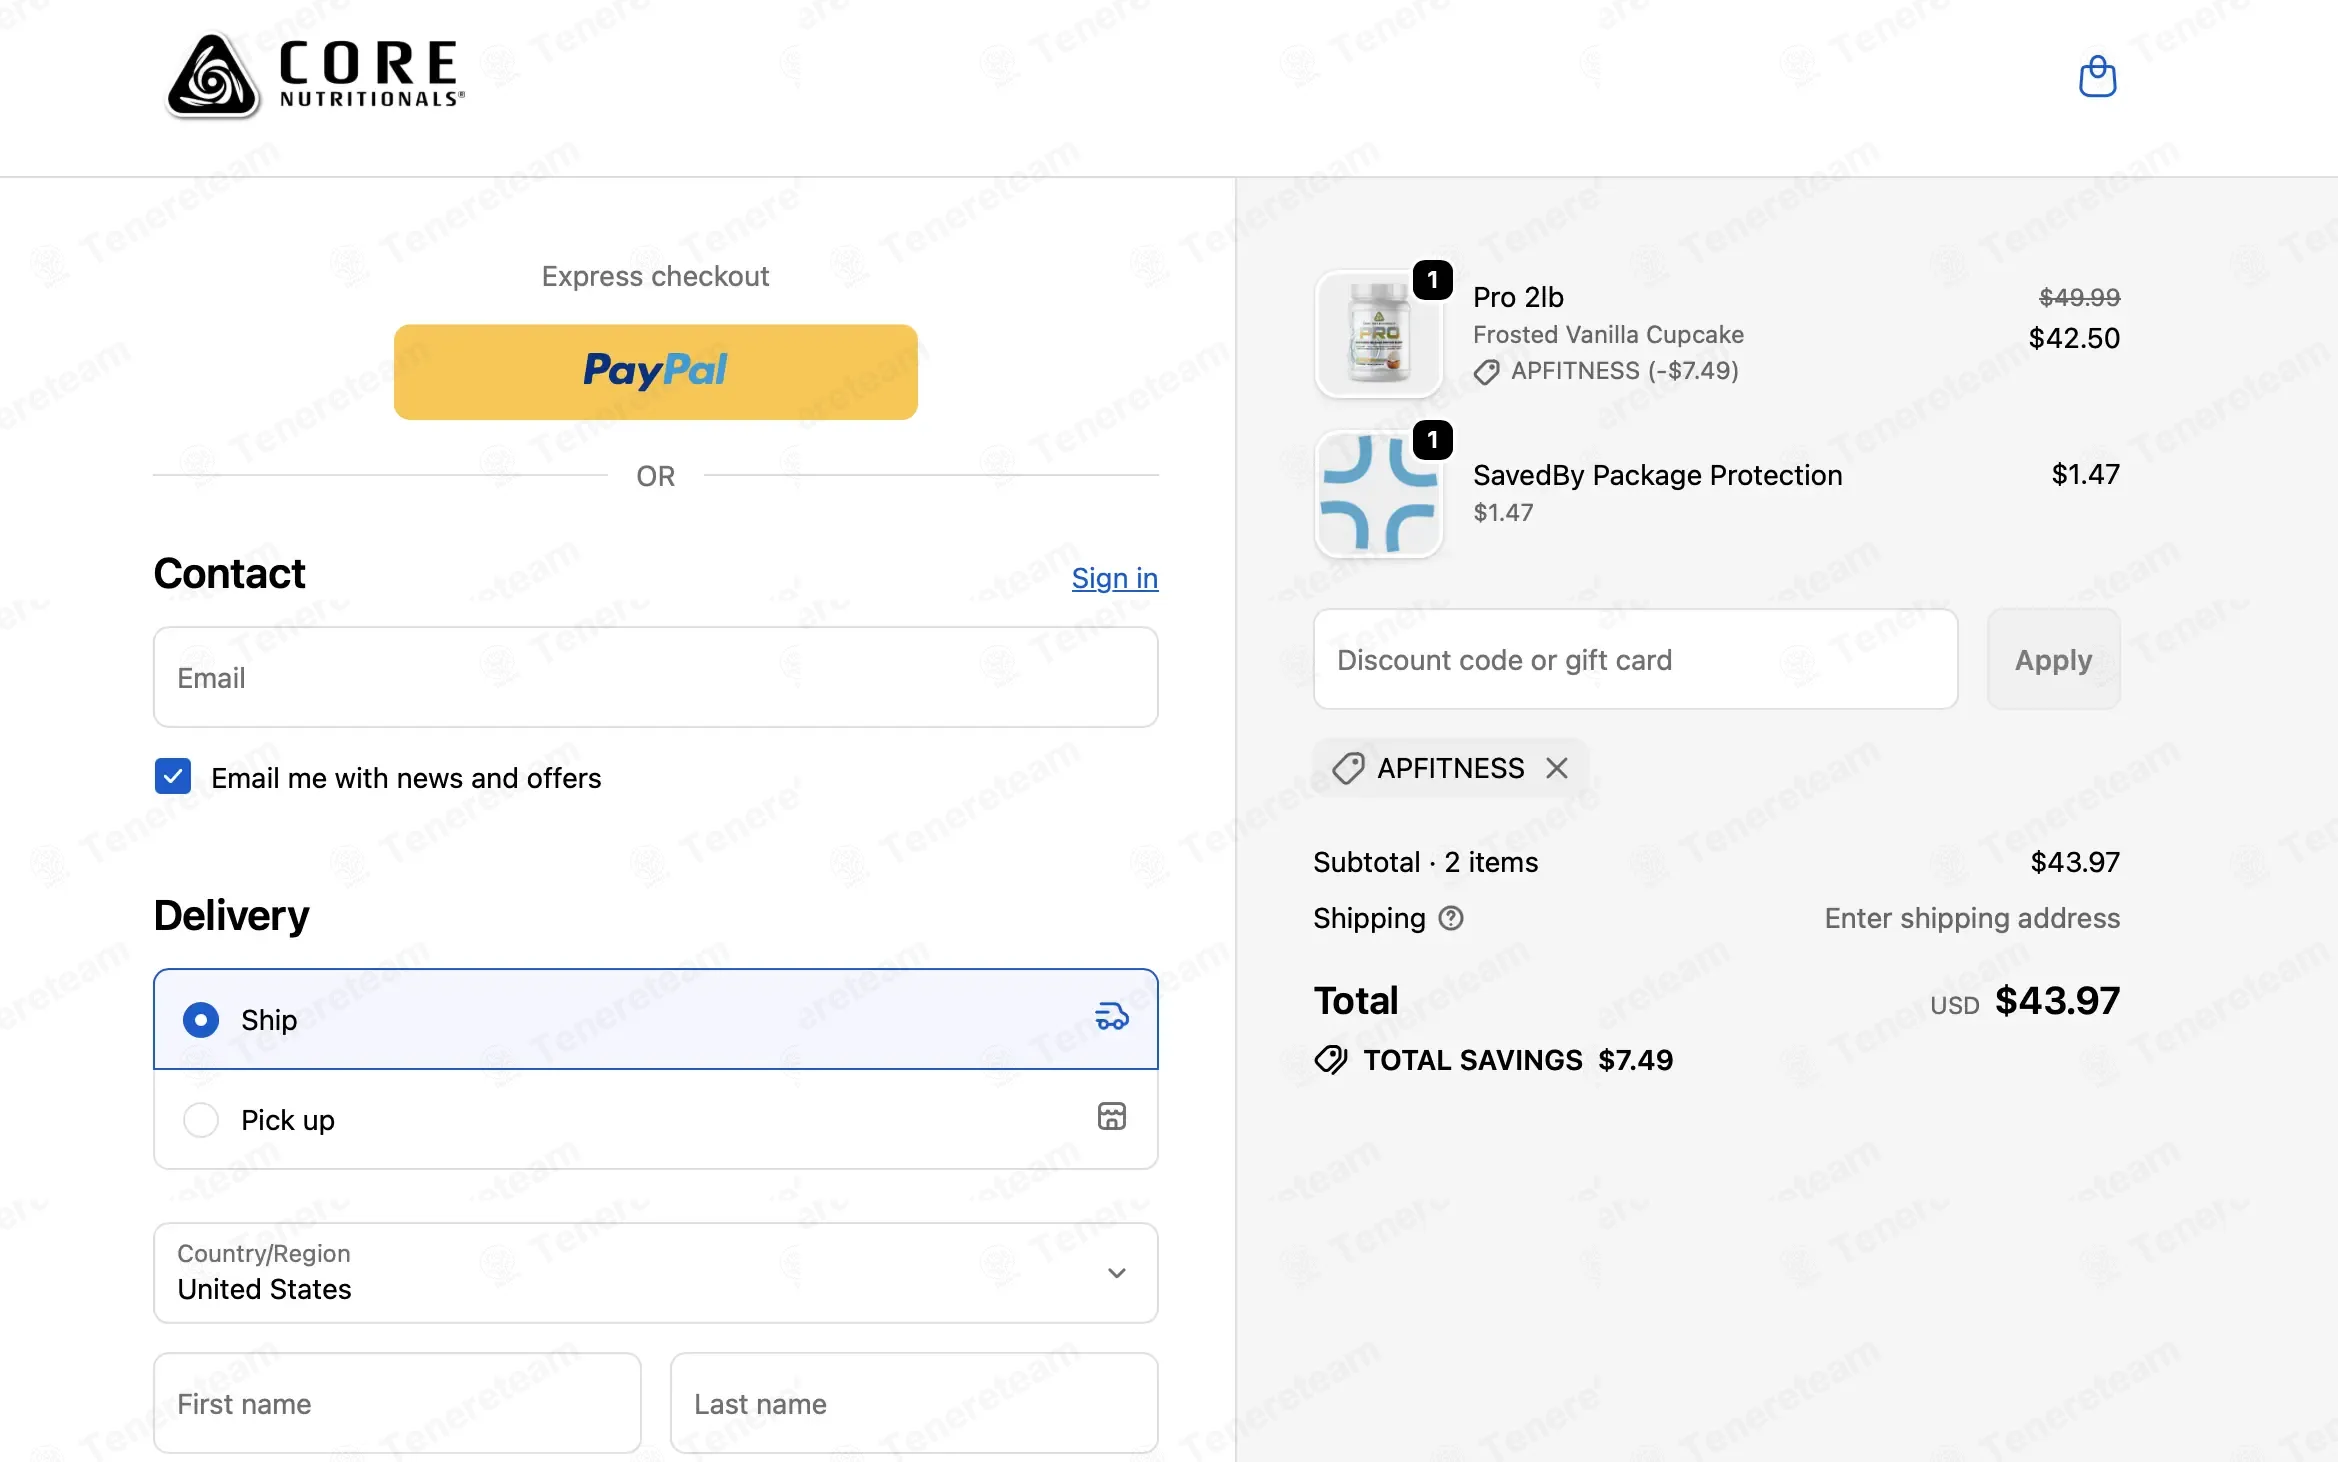Click the Subtotal 2 items label
Screen dimensions: 2338x1462
click(x=1425, y=862)
